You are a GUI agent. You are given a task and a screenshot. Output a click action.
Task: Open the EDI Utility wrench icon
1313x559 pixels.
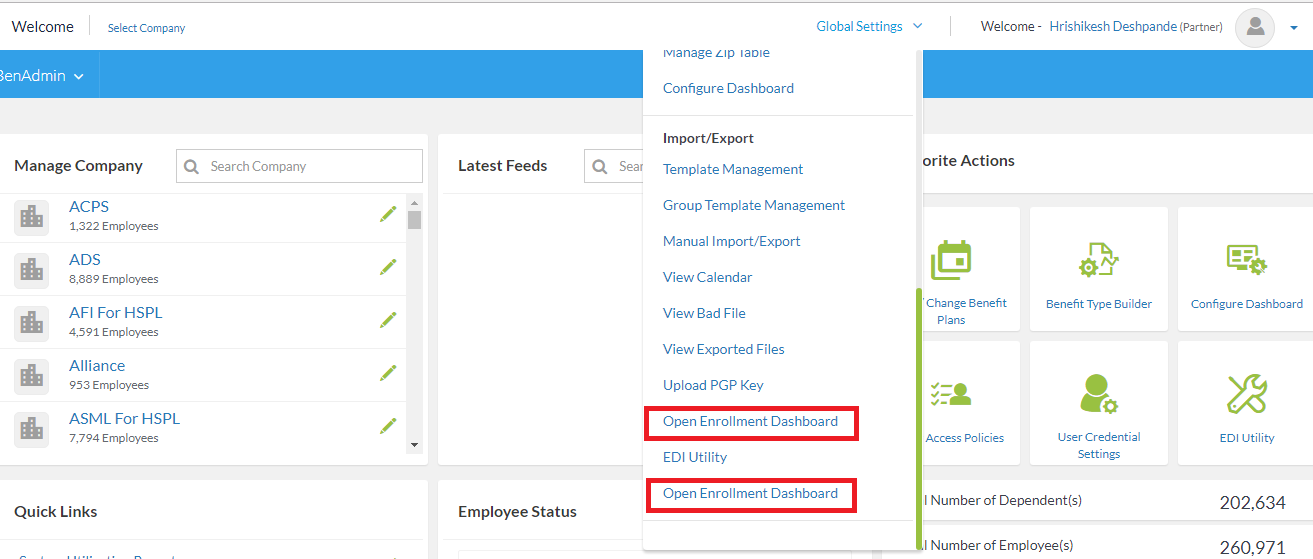[x=1246, y=394]
